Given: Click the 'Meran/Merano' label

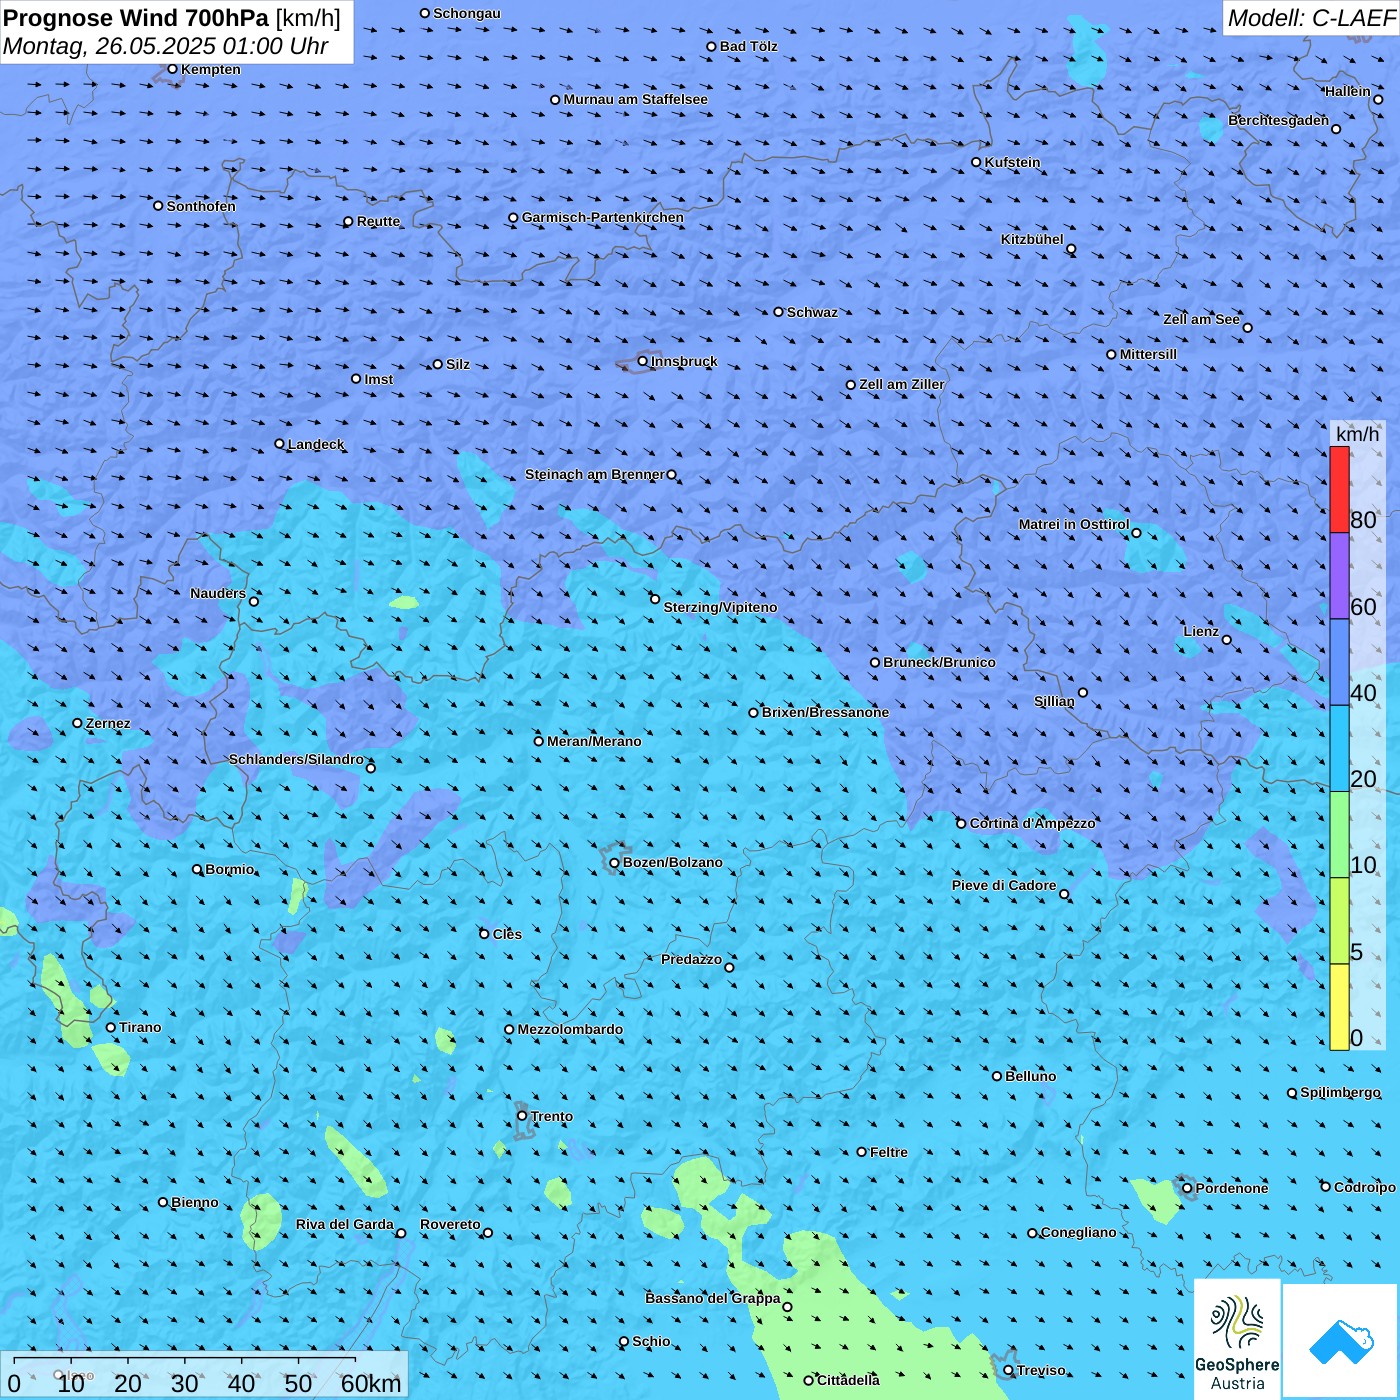Looking at the screenshot, I should tap(594, 741).
